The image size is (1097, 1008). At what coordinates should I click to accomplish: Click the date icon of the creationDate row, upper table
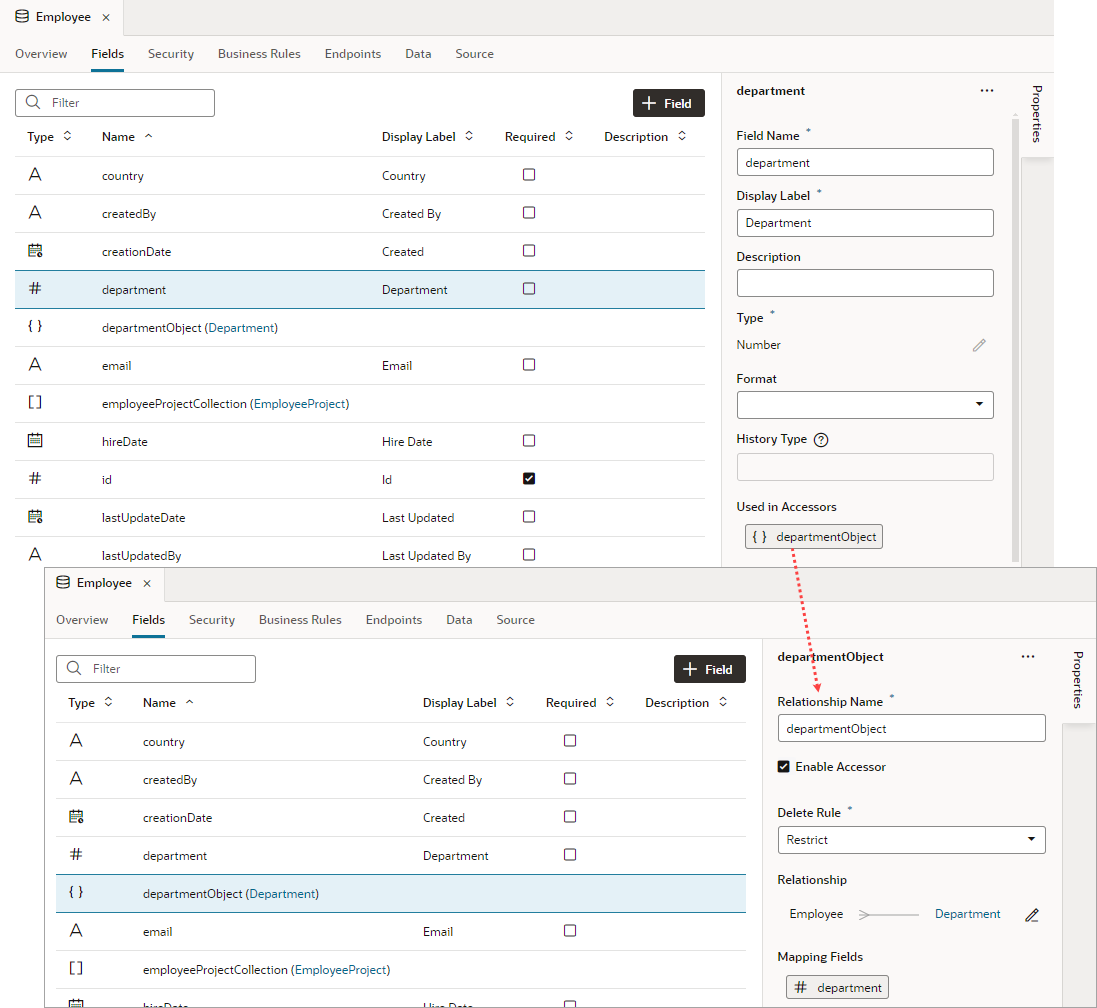coord(35,250)
